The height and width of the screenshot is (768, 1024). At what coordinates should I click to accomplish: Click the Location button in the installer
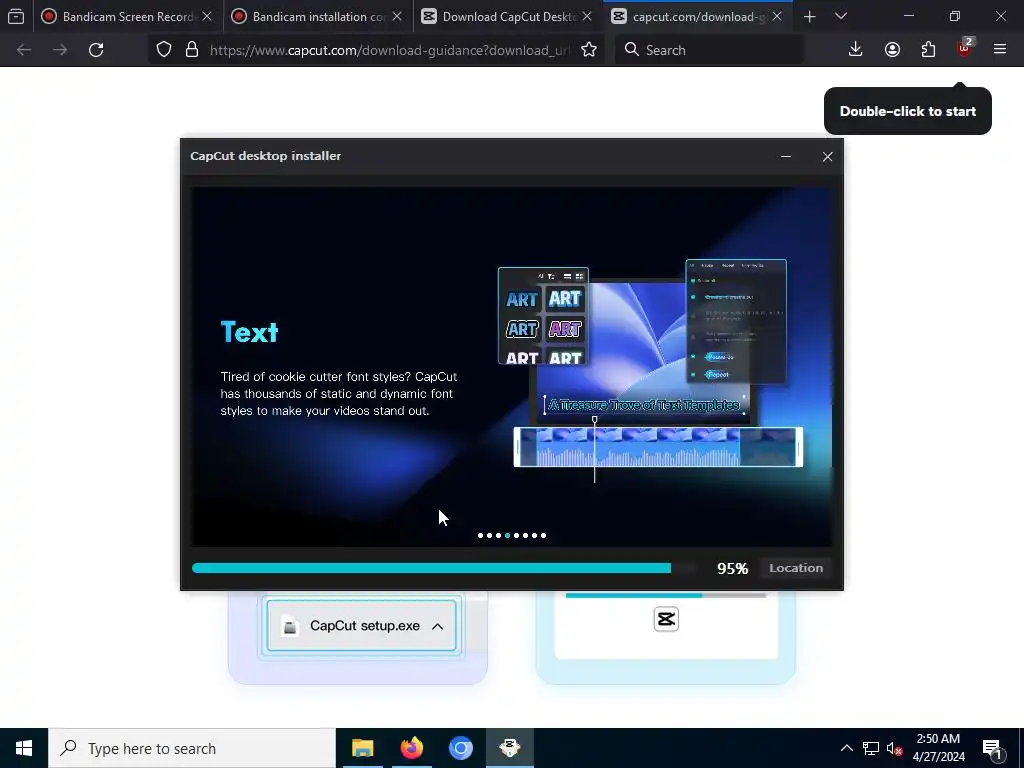[x=795, y=568]
